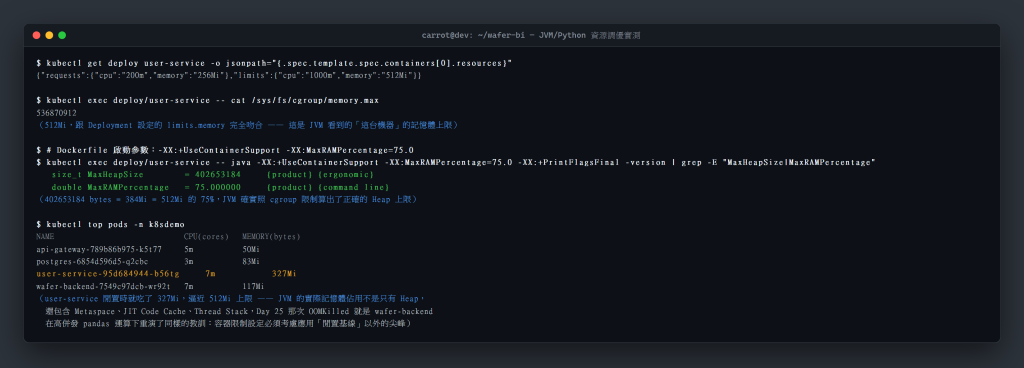Image resolution: width=1024 pixels, height=368 pixels.
Task: Select pod 'api-gateway-789b86b975-k5t77'
Action: click(x=99, y=249)
